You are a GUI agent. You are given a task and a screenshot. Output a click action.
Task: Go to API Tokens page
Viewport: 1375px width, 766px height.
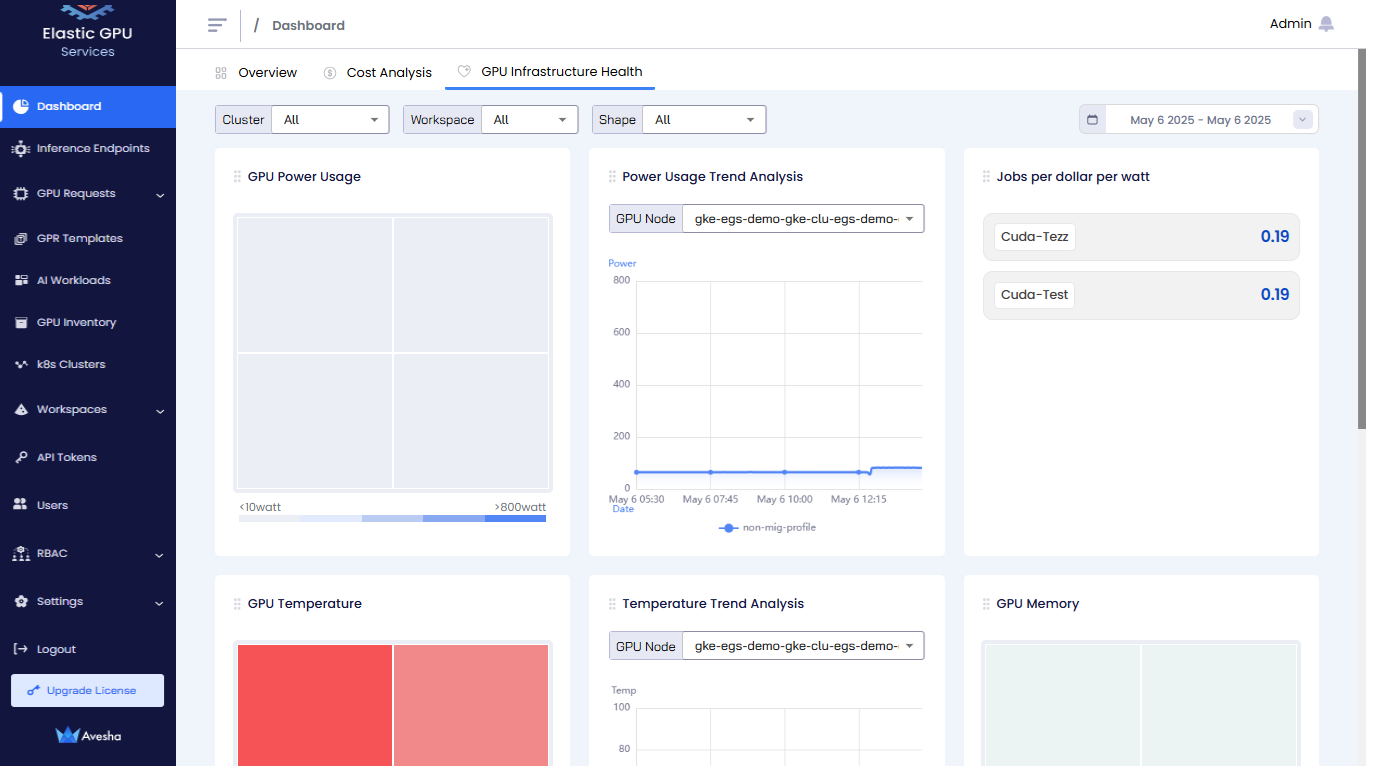point(66,457)
